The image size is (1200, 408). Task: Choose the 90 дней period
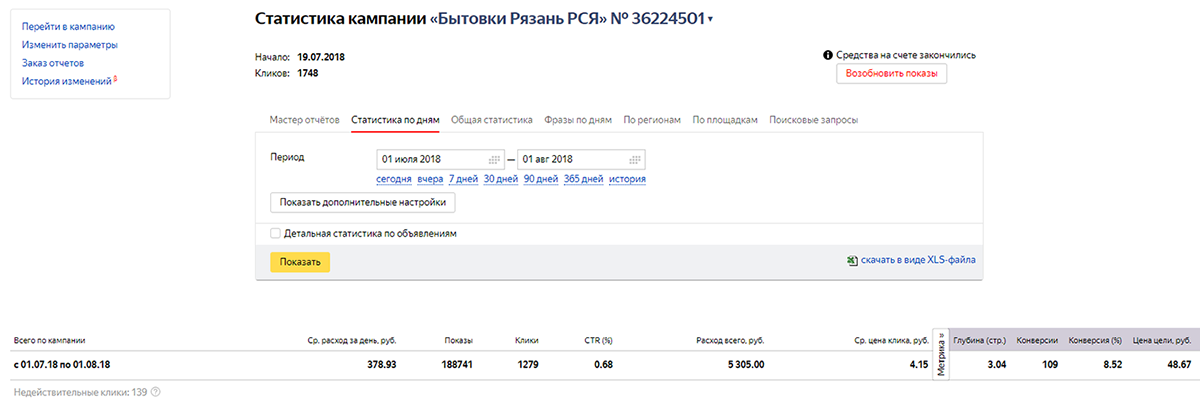click(x=541, y=179)
